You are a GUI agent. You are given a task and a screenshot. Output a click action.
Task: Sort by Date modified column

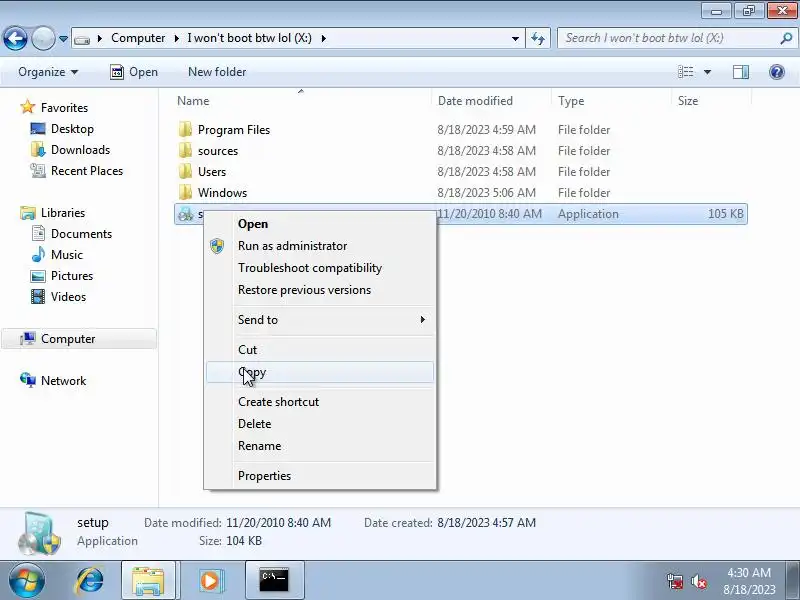pyautogui.click(x=491, y=101)
